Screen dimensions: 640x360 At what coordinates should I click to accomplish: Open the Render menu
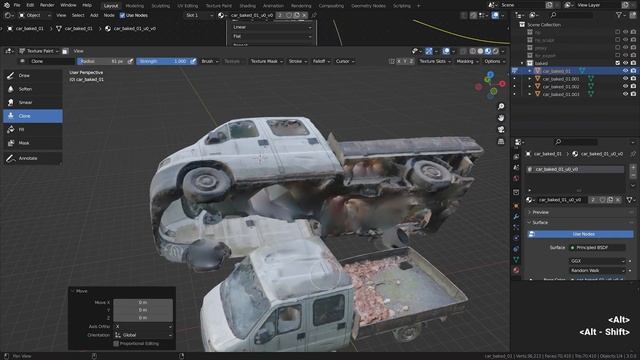(47, 5)
